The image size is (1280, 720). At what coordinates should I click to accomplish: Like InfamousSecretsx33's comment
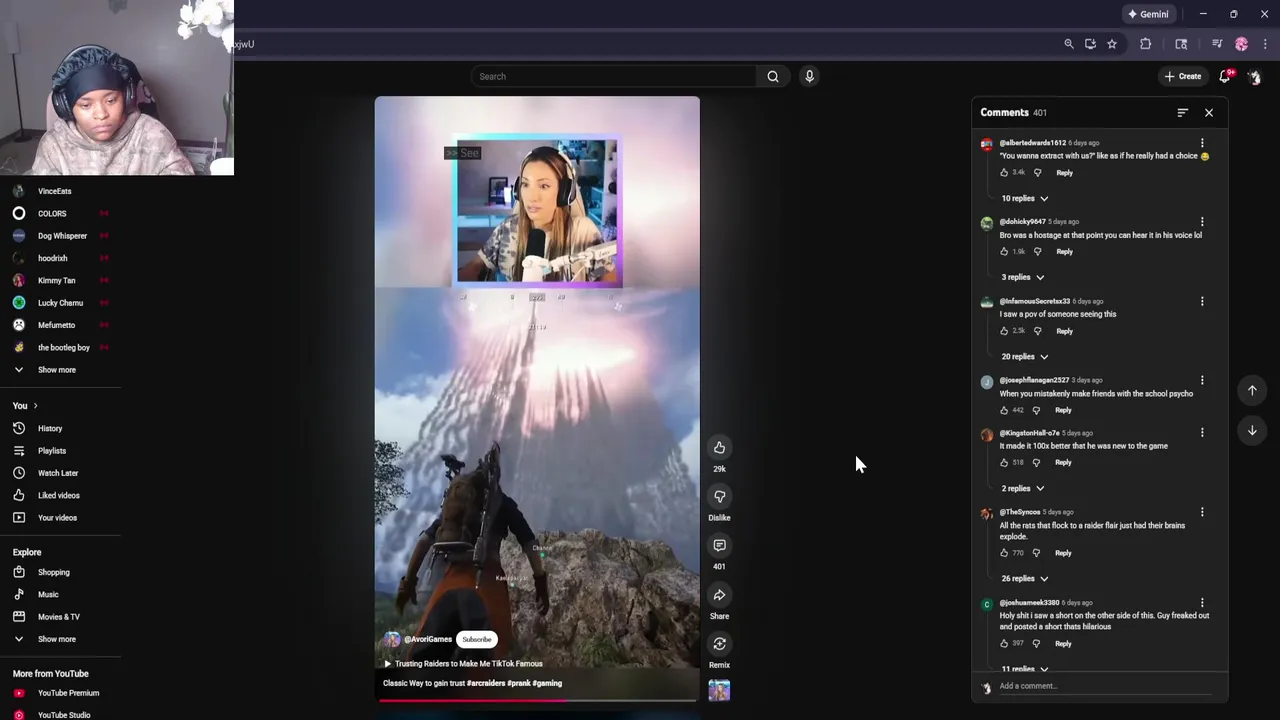(1004, 331)
